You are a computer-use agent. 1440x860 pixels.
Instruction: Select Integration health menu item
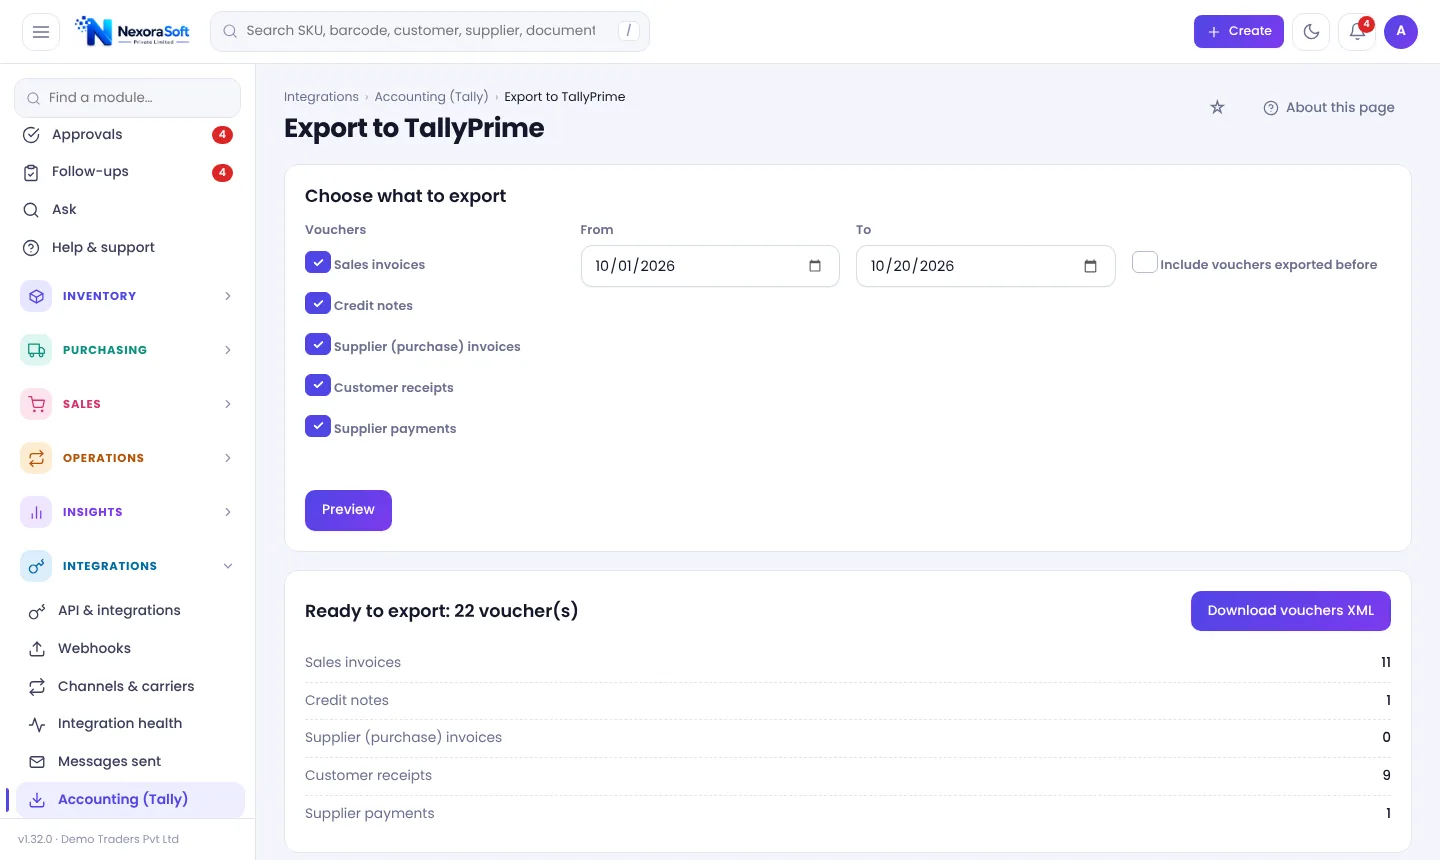[130, 724]
